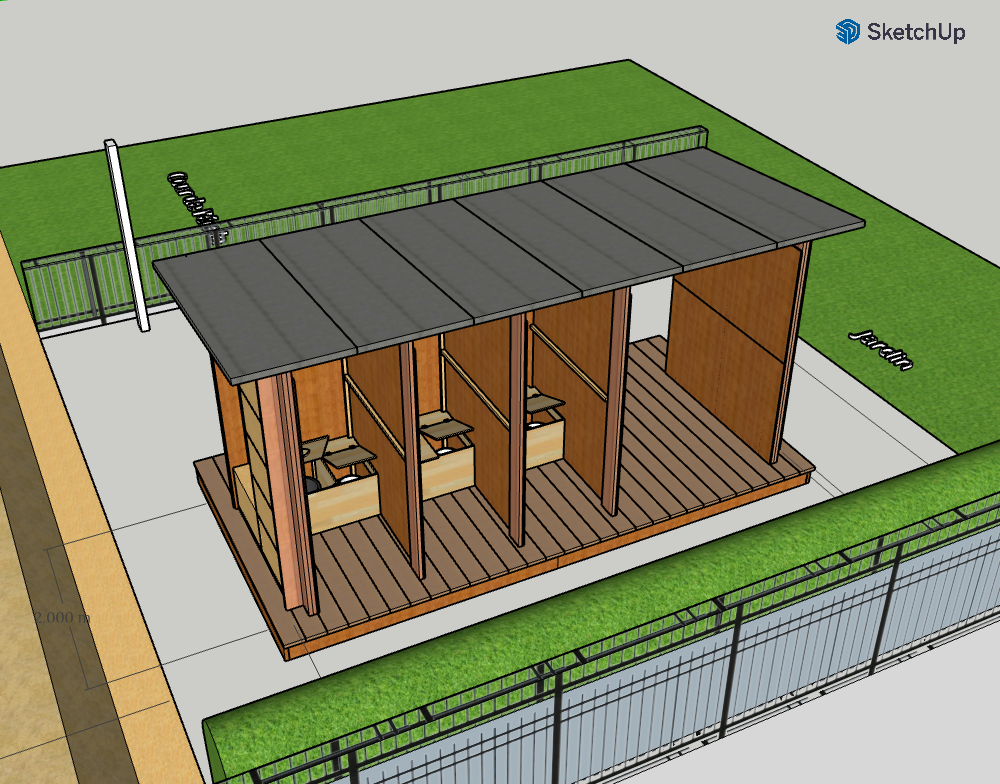1000x784 pixels.
Task: Click the SketchUp watermark text
Action: coord(915,32)
